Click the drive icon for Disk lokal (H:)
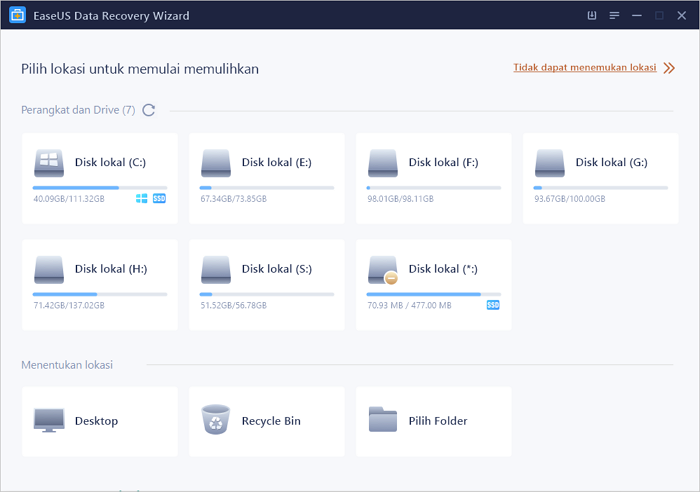 49,270
